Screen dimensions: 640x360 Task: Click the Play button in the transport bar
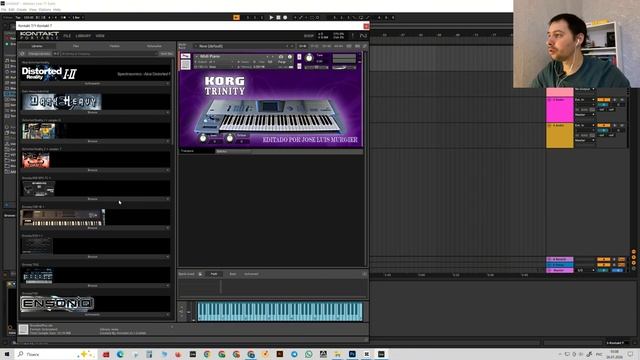271,18
